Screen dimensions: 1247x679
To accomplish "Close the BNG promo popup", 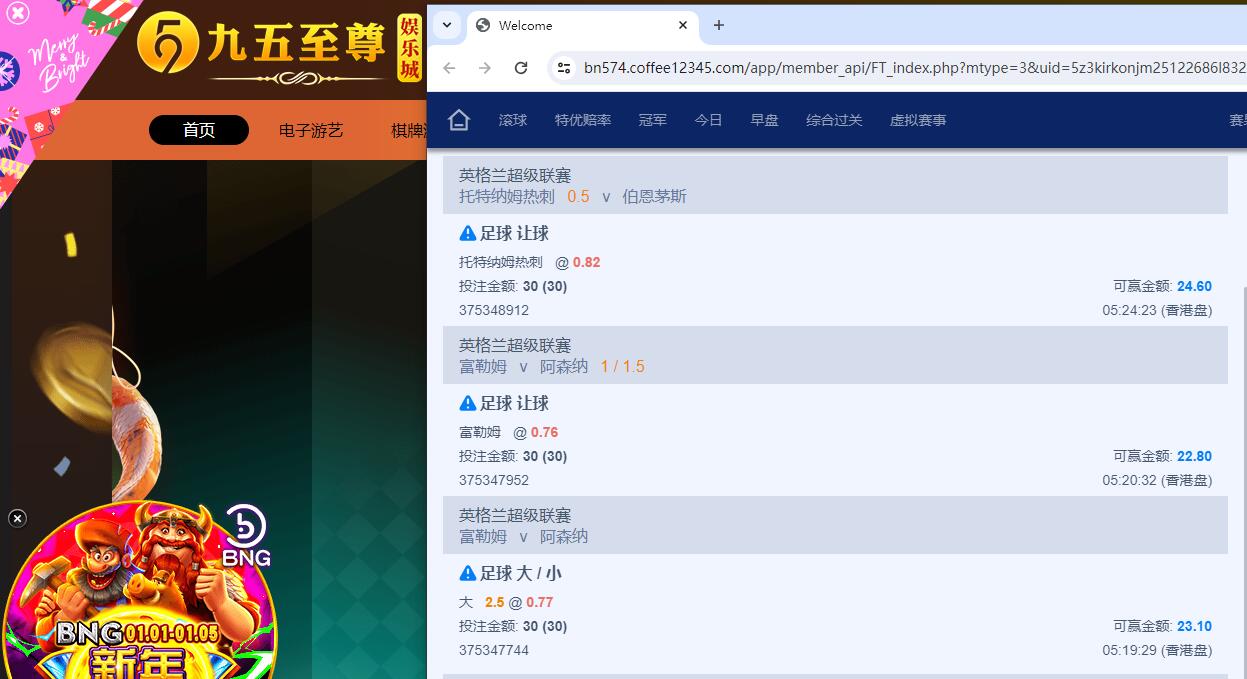I will pos(17,518).
